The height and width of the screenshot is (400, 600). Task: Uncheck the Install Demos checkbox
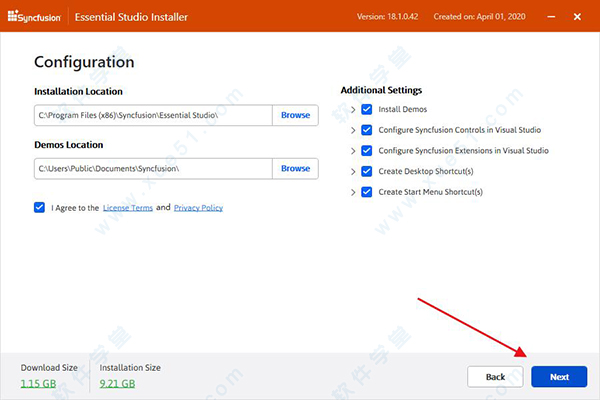pos(367,109)
